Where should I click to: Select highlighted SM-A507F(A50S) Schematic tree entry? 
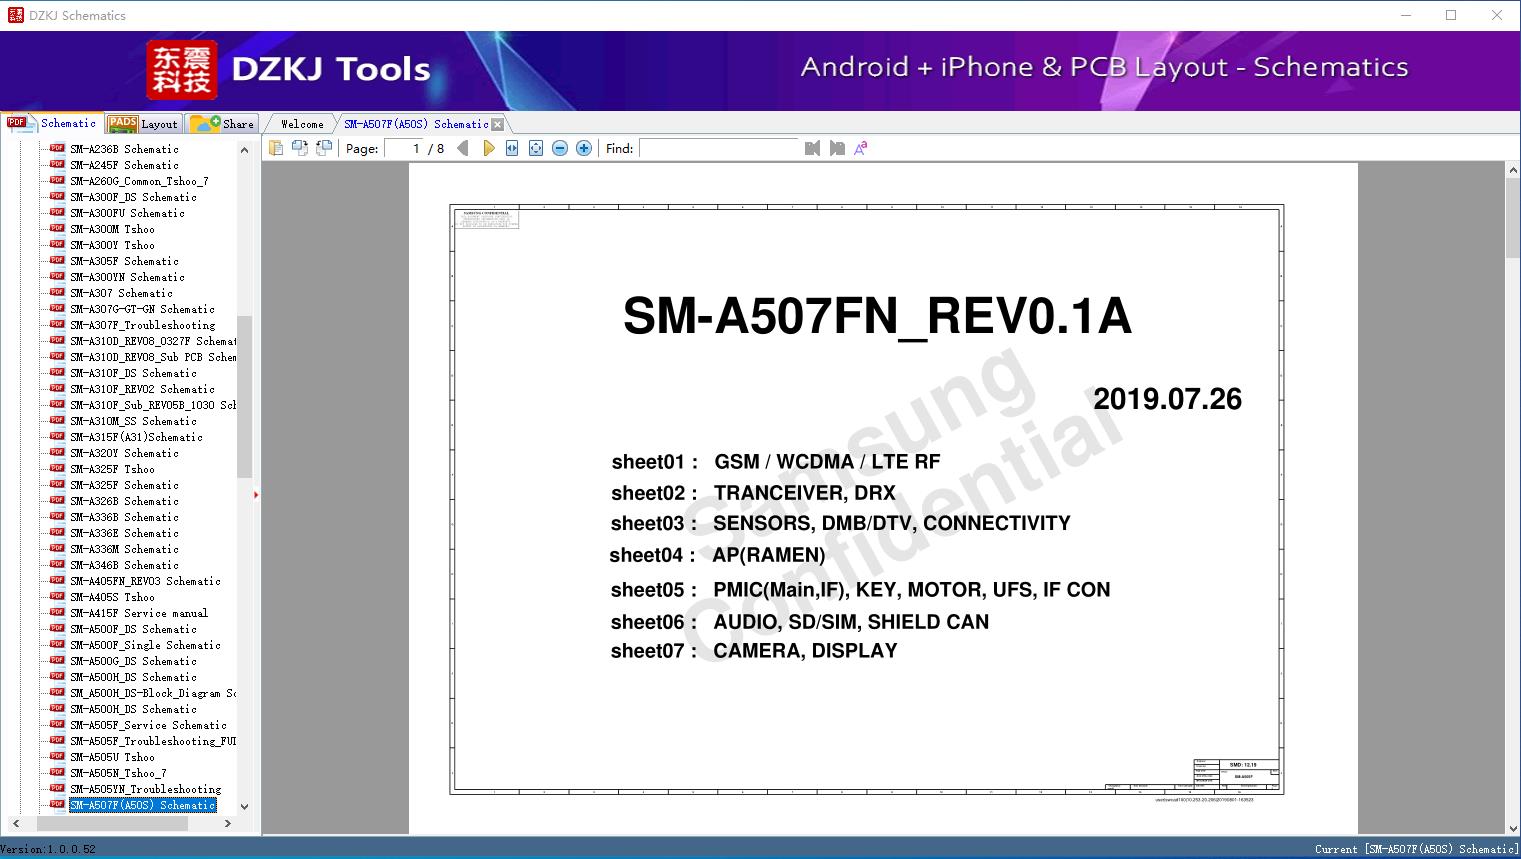click(x=142, y=805)
